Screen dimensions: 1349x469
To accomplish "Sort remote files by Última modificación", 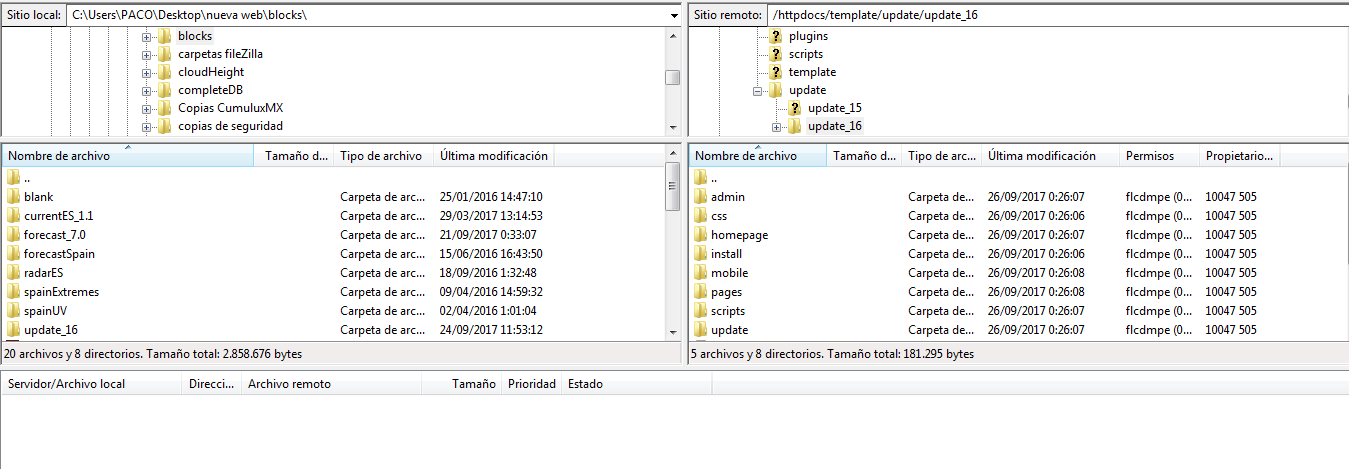I will tap(1050, 156).
